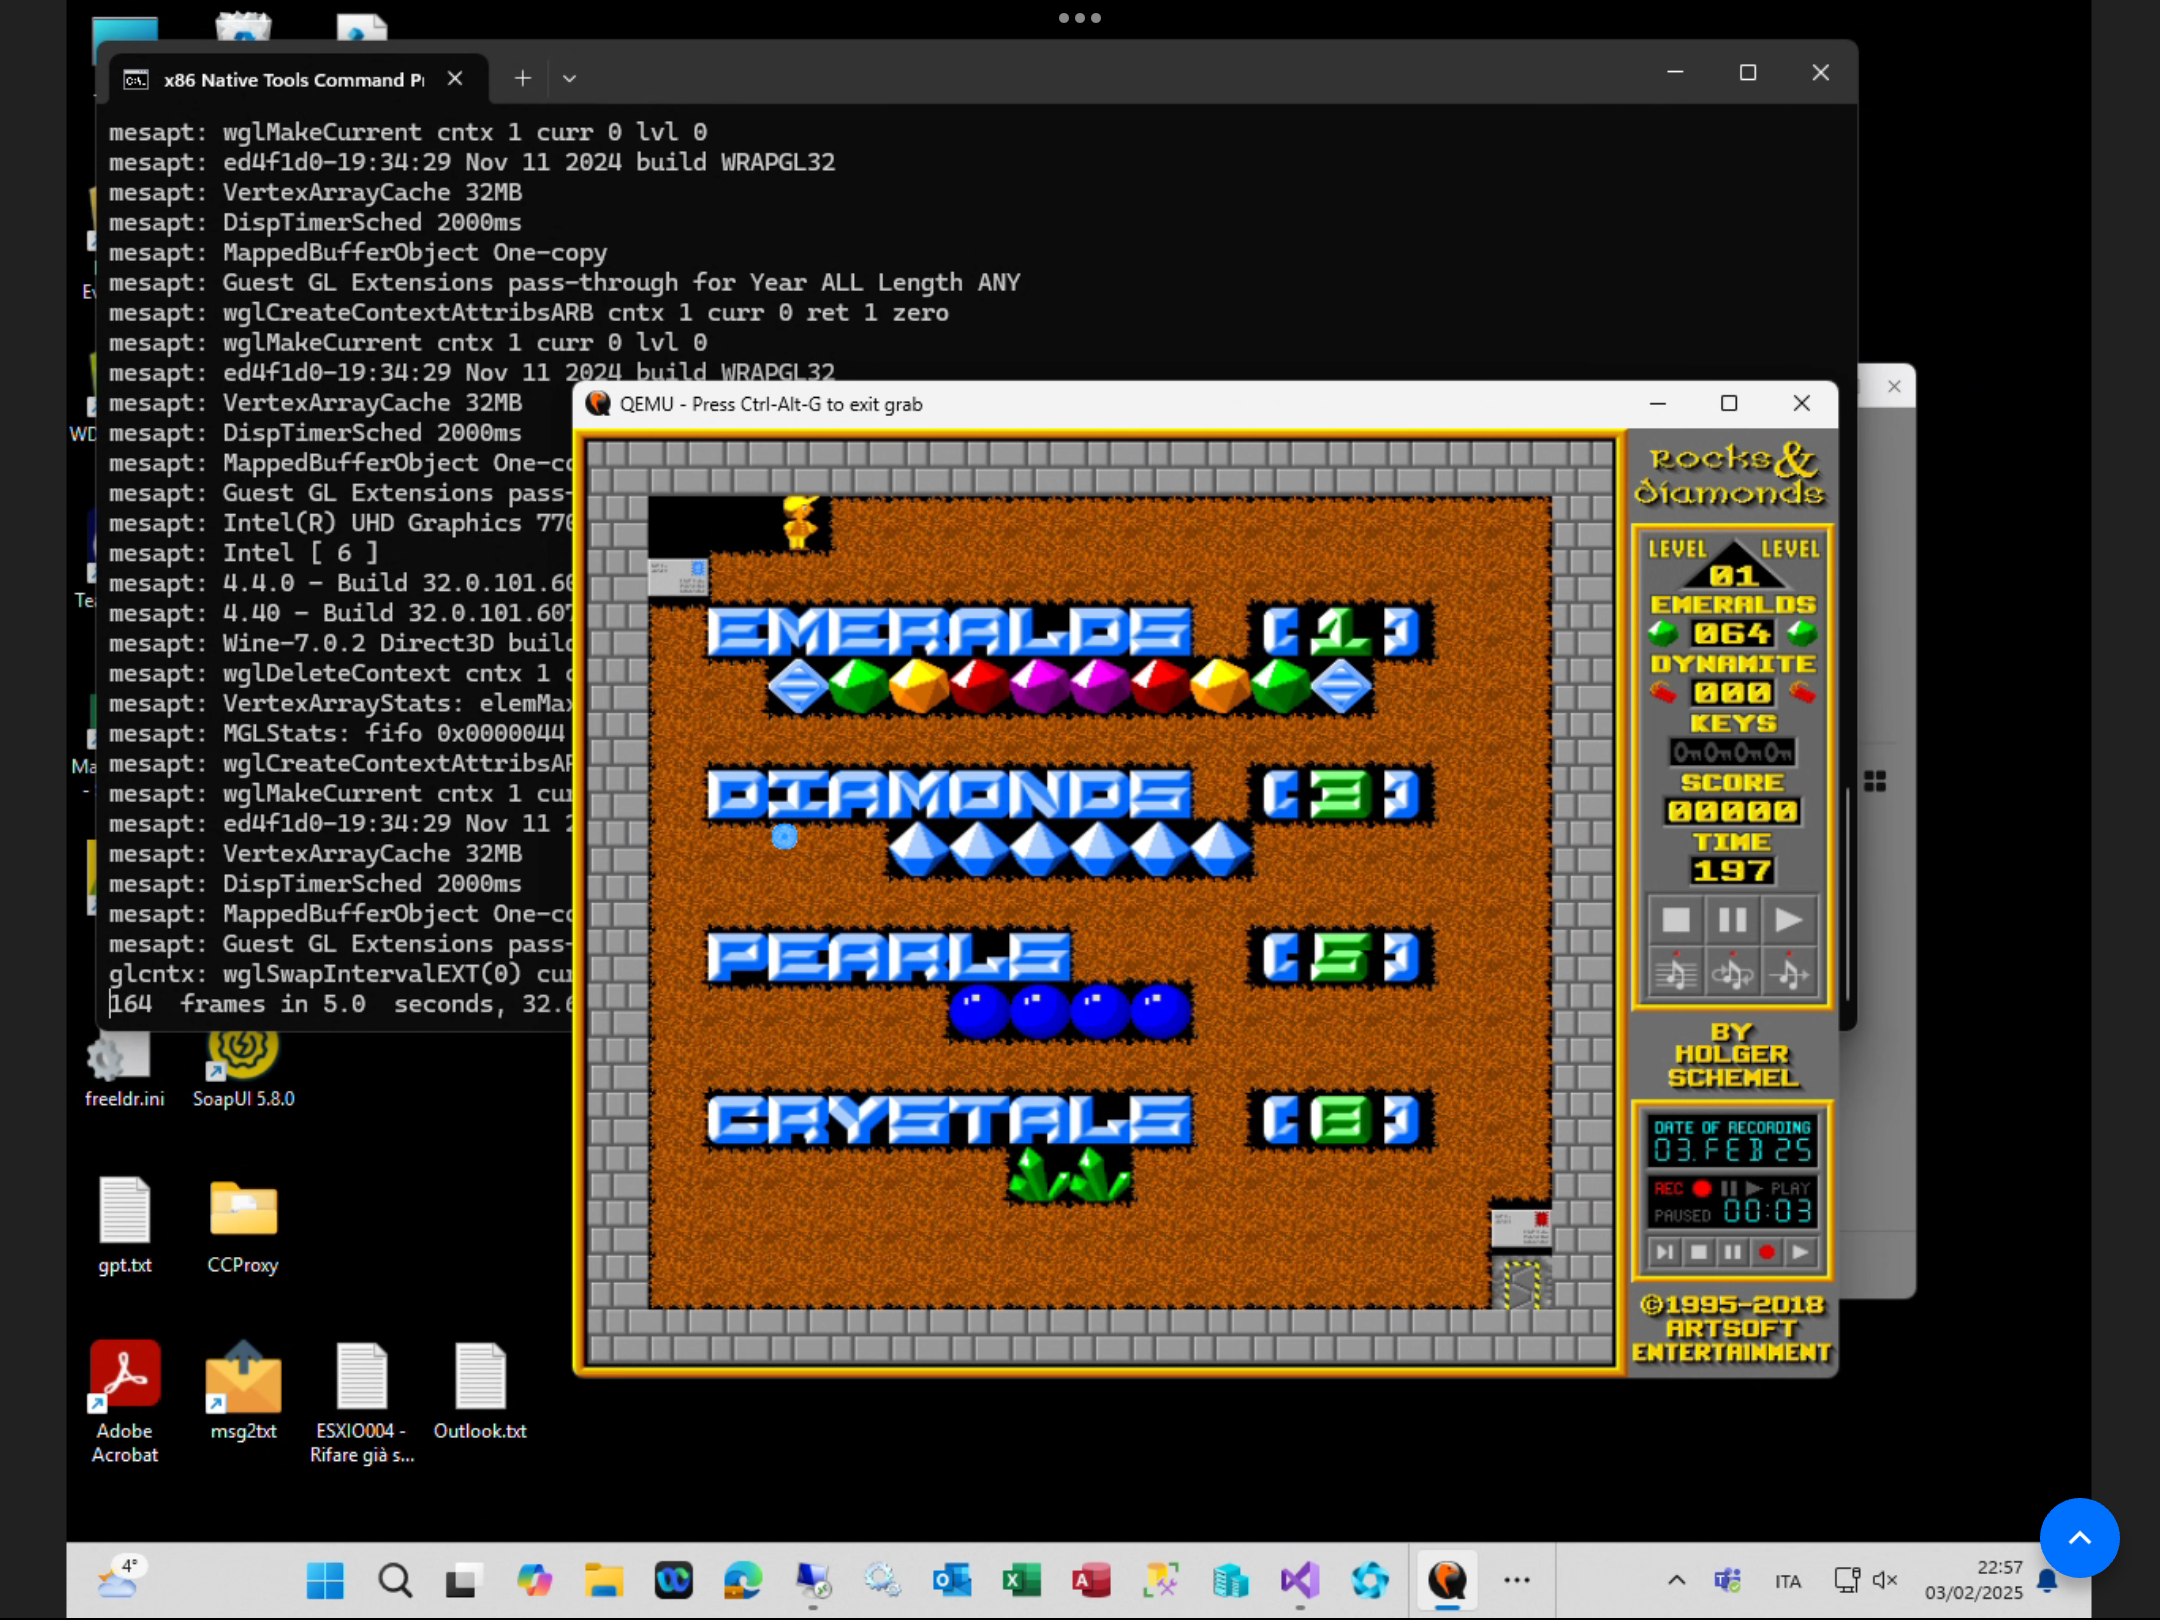Start tape recording with red record button
This screenshot has width=2160, height=1620.
1766,1252
